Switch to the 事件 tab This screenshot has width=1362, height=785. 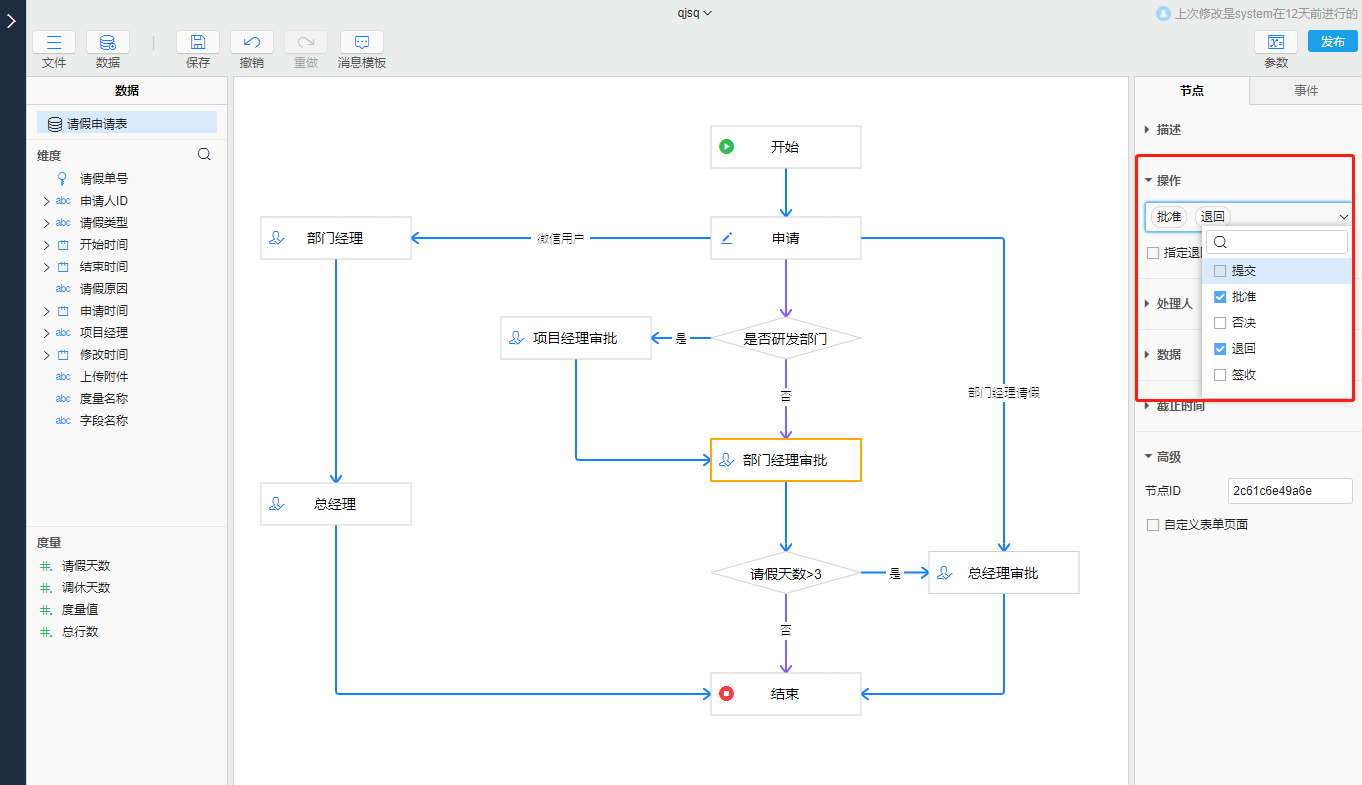(x=1306, y=91)
